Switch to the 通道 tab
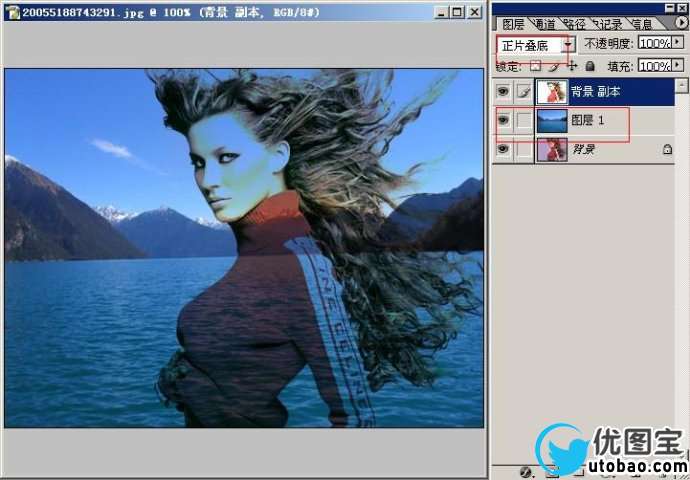 pyautogui.click(x=545, y=24)
